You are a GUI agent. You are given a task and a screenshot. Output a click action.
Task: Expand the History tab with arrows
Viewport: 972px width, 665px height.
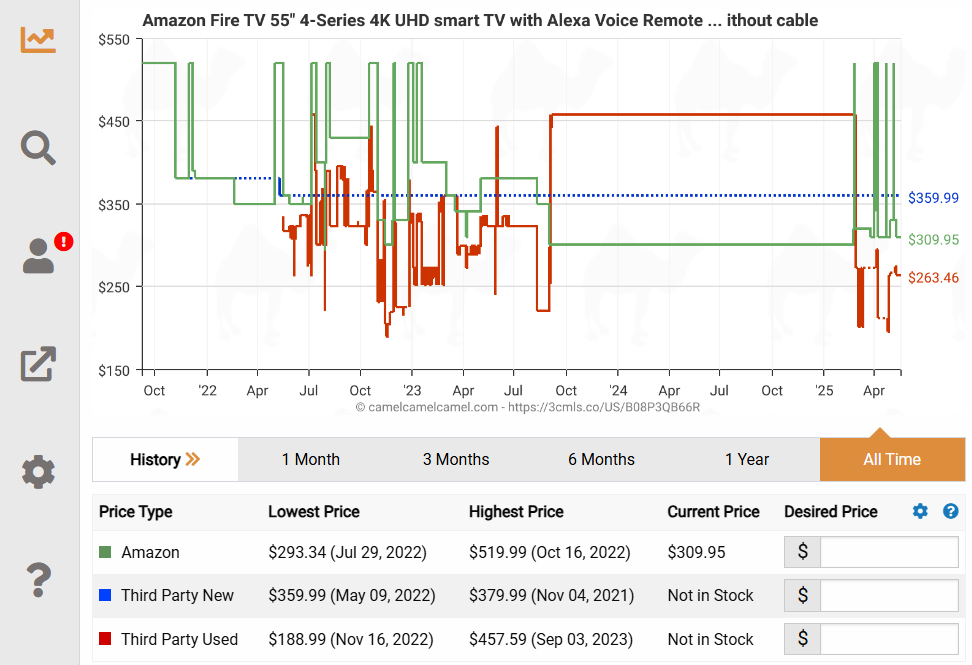(165, 460)
